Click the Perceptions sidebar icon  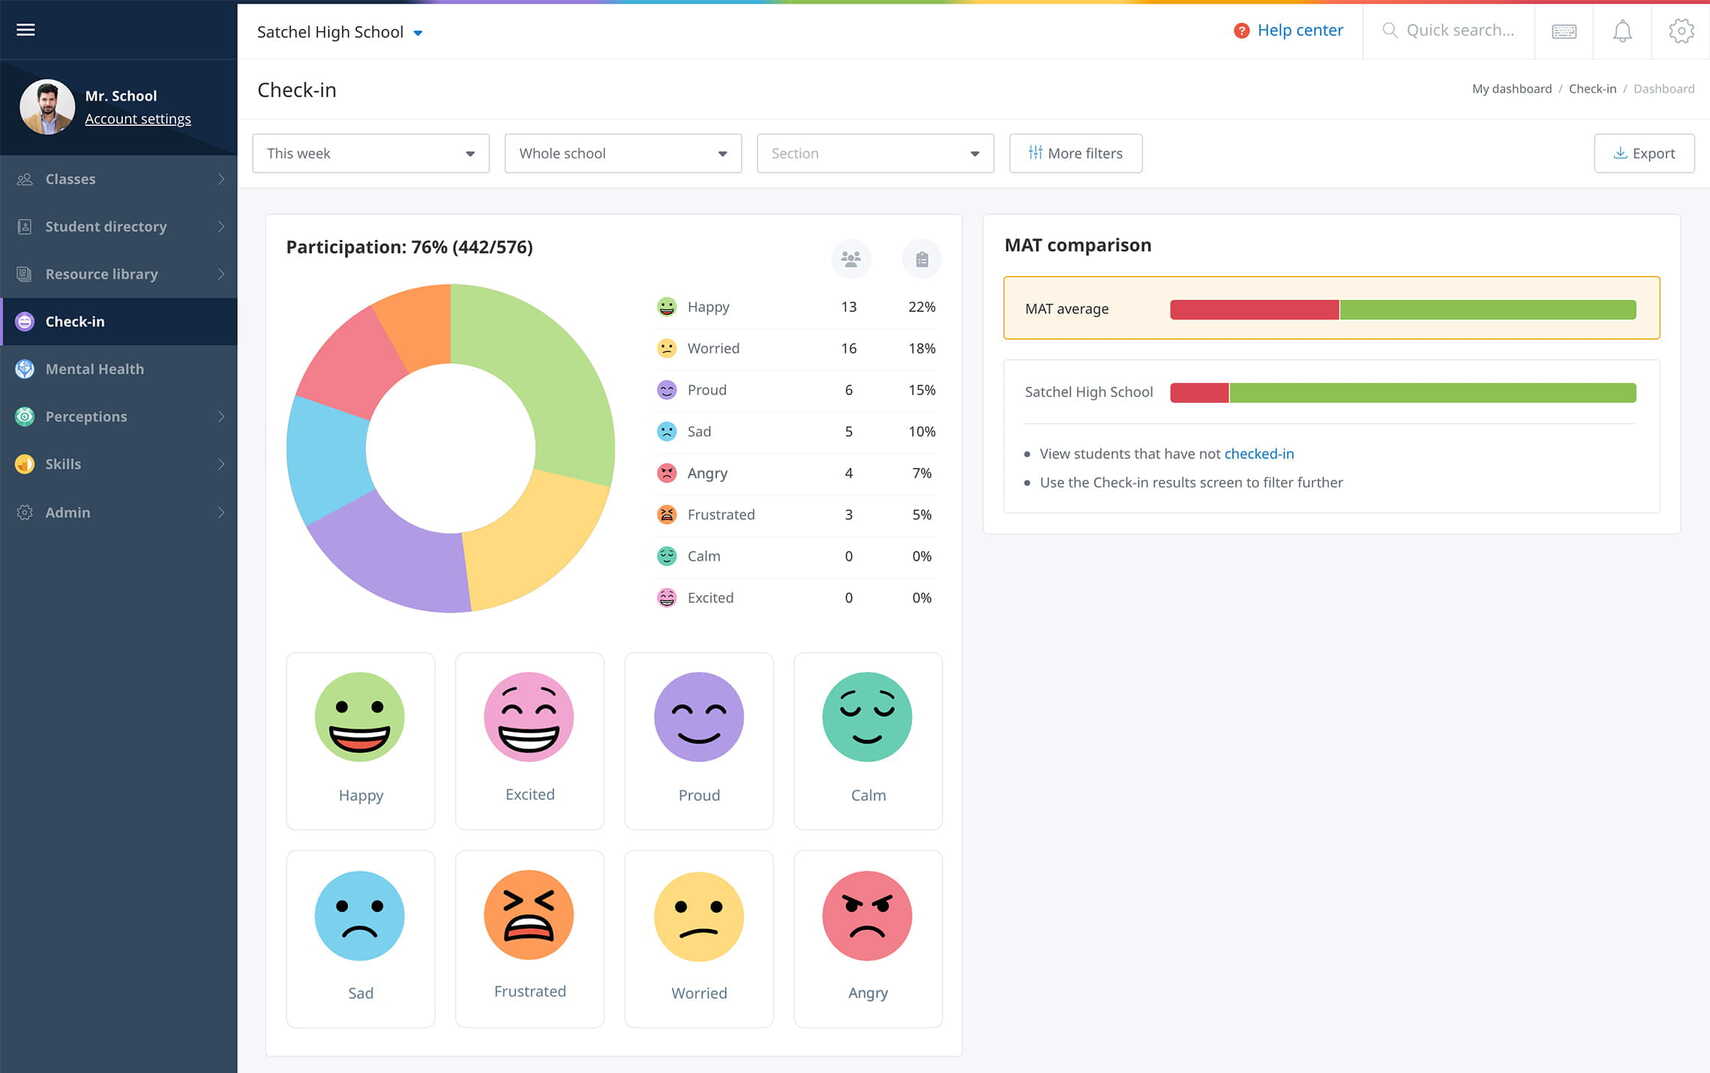25,417
